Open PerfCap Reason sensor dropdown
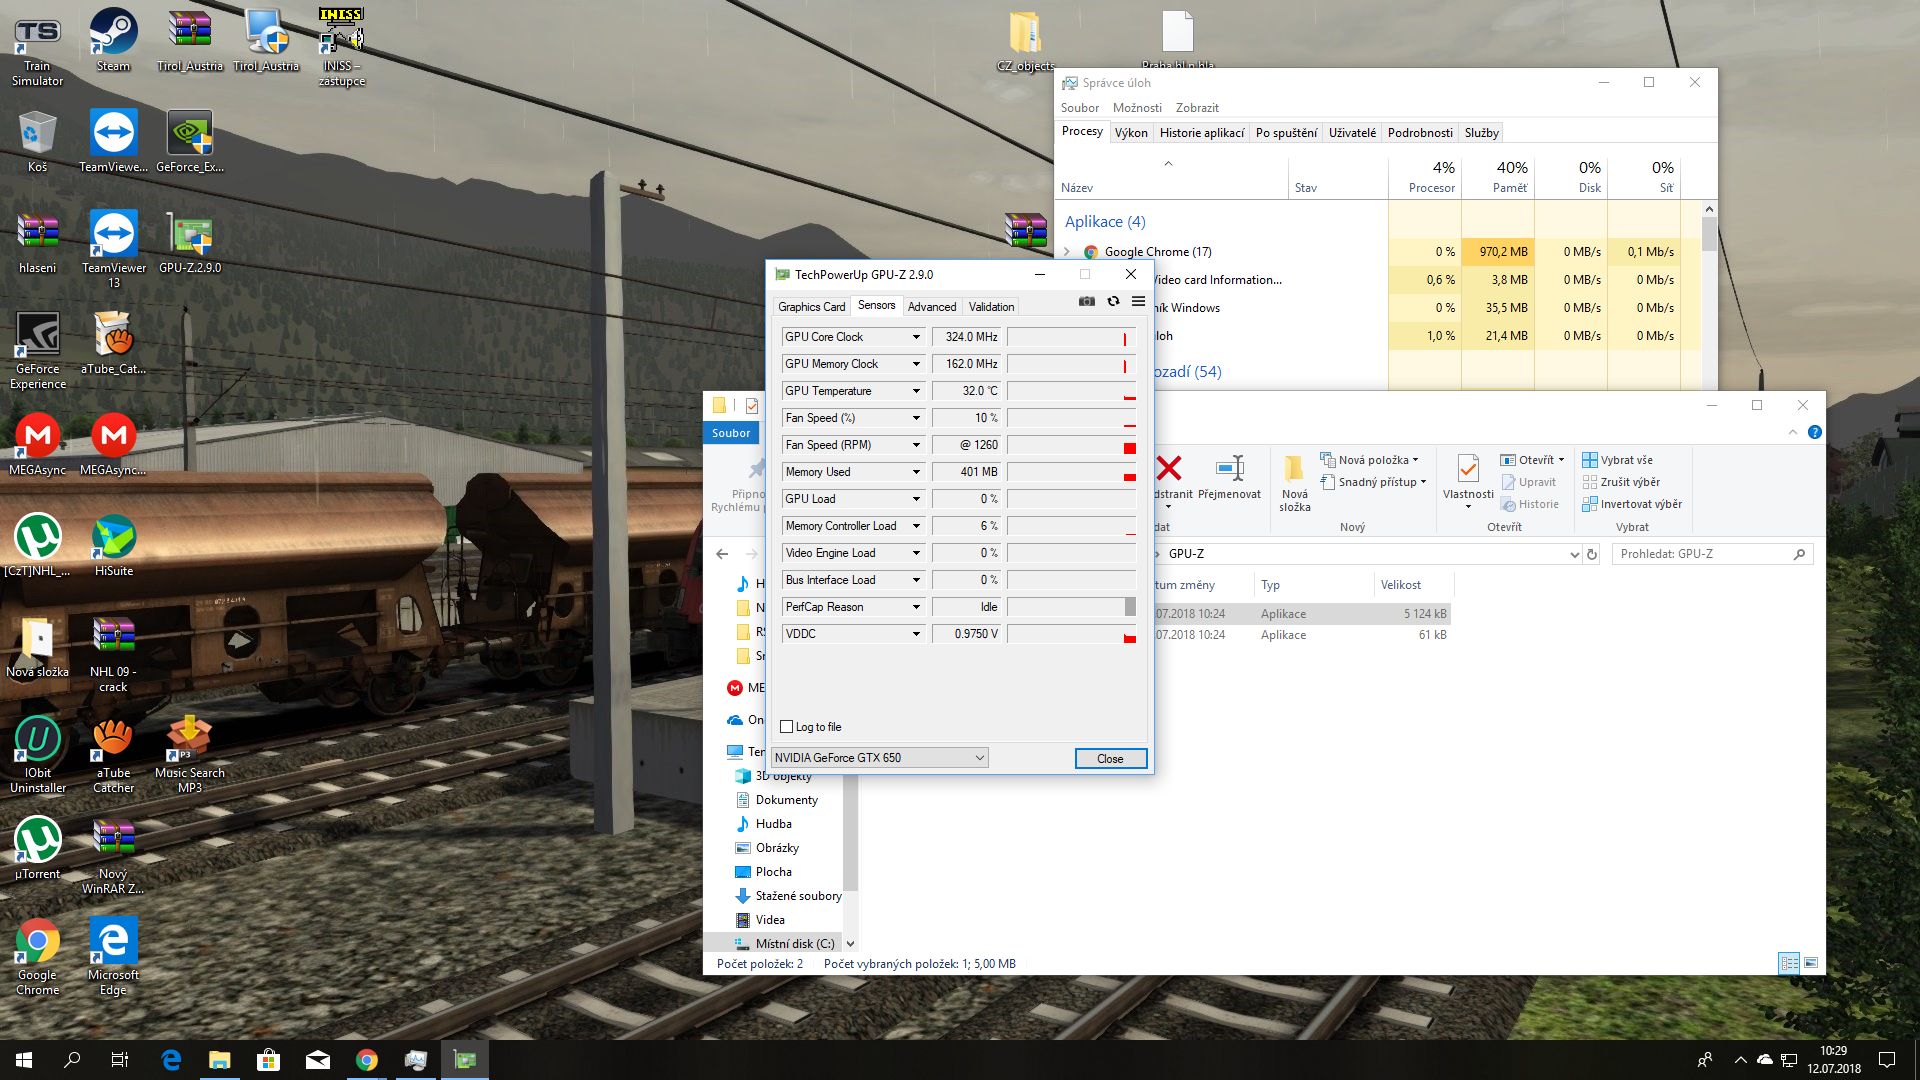This screenshot has width=1920, height=1080. (x=915, y=607)
